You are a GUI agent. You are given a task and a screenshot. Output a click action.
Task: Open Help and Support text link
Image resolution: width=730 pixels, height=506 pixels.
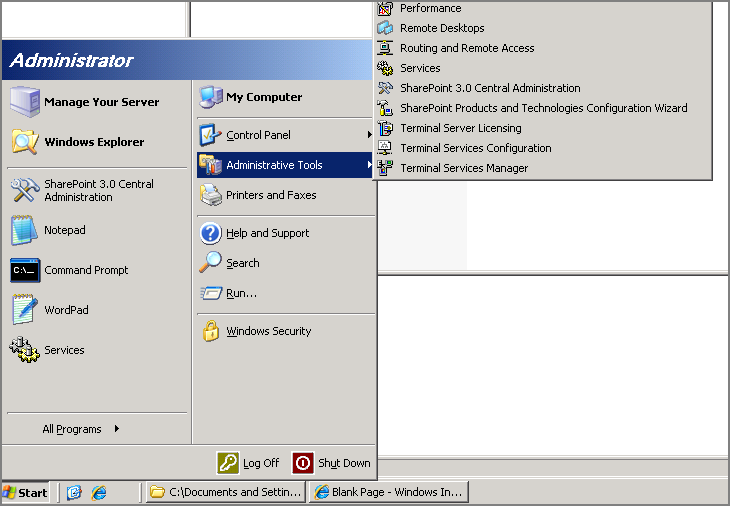pos(267,233)
